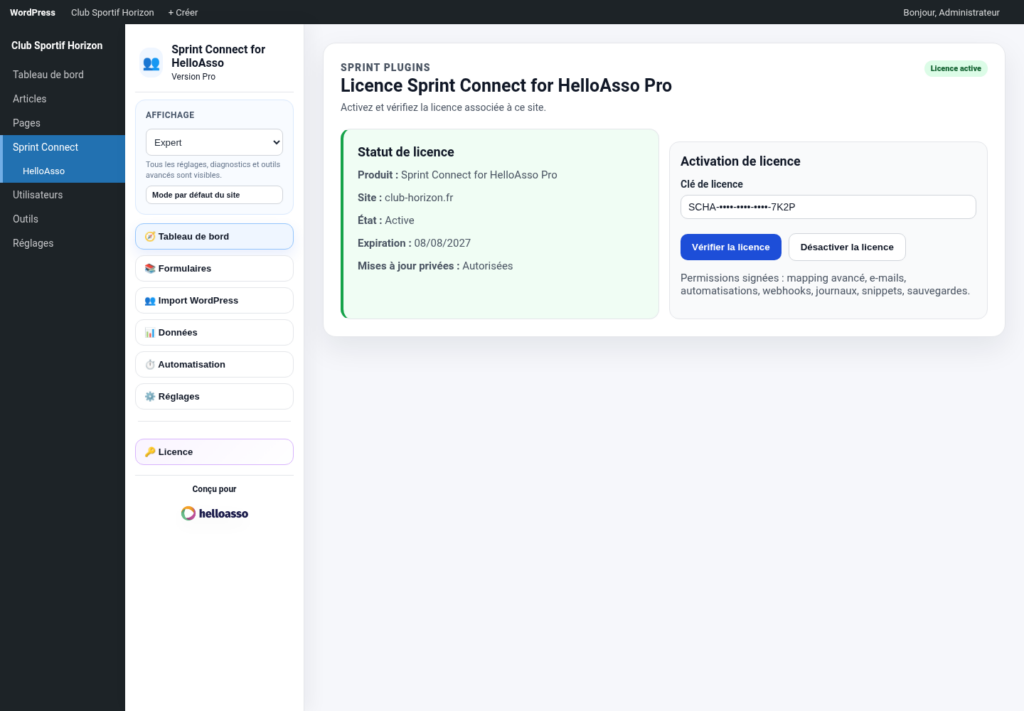Click the Licence active status badge
Image resolution: width=1024 pixels, height=711 pixels.
tap(955, 69)
